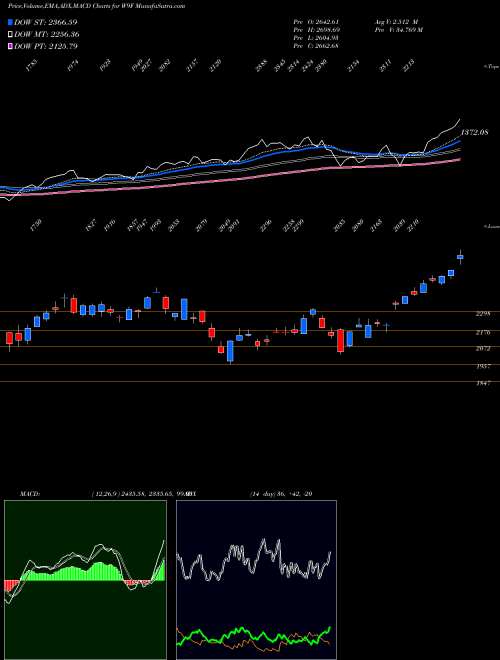Click the 2295 price level label

(x=483, y=314)
